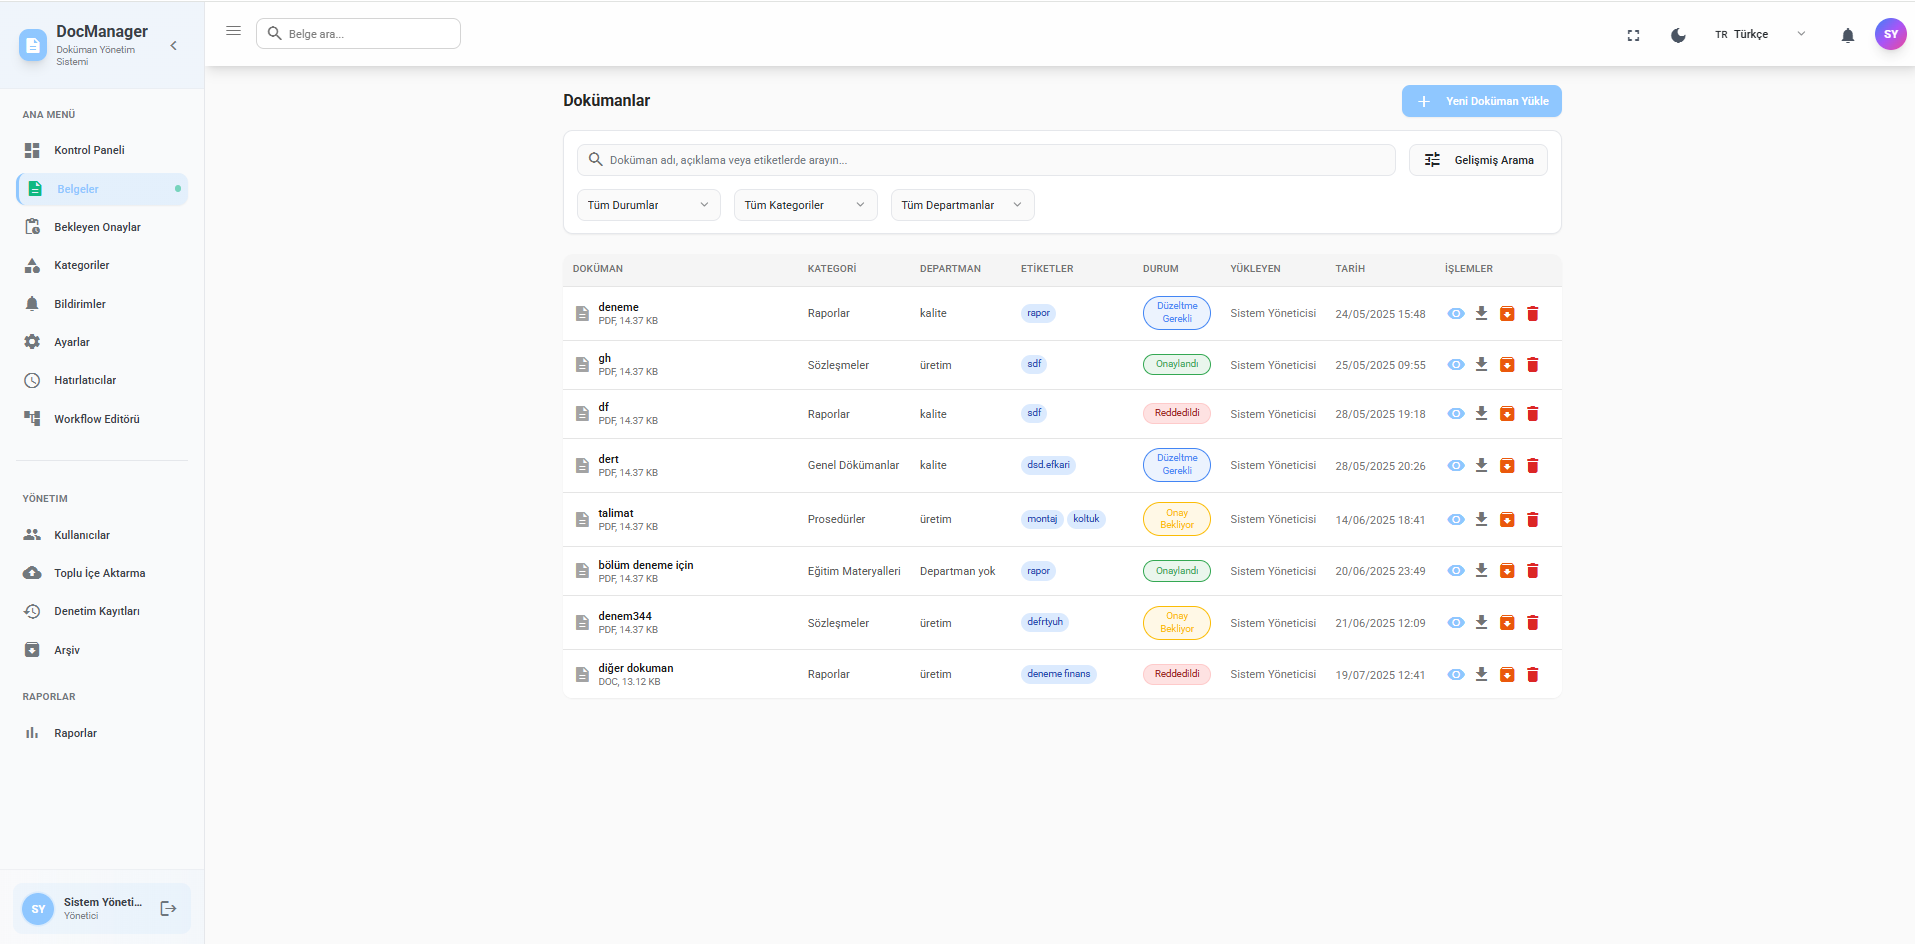
Task: Enter fullscreen mode using the expand icon
Action: coord(1634,34)
